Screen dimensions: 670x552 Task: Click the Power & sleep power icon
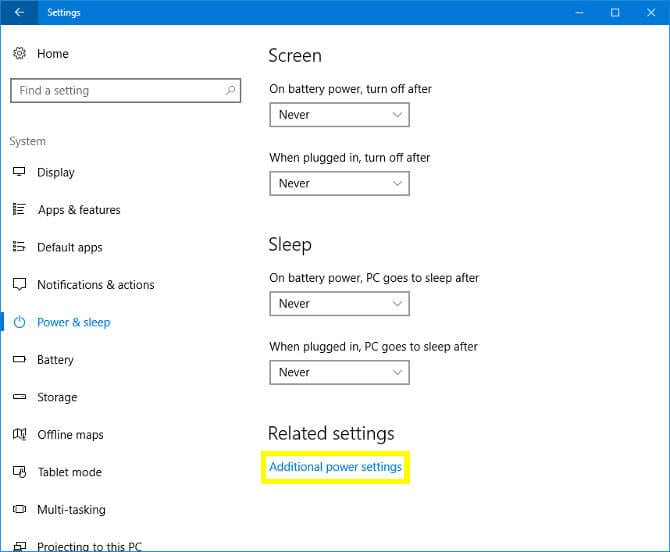(19, 322)
